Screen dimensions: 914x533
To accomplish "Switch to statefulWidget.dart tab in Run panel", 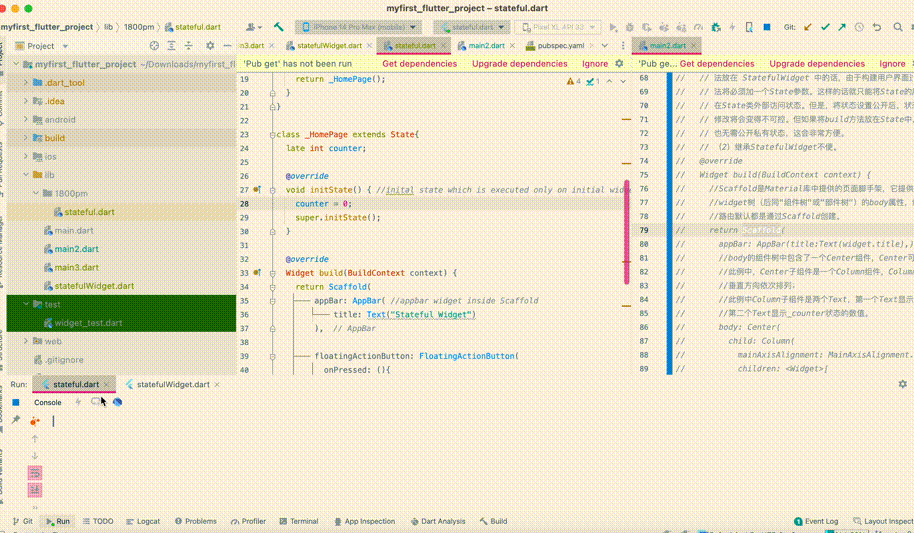I will point(172,384).
